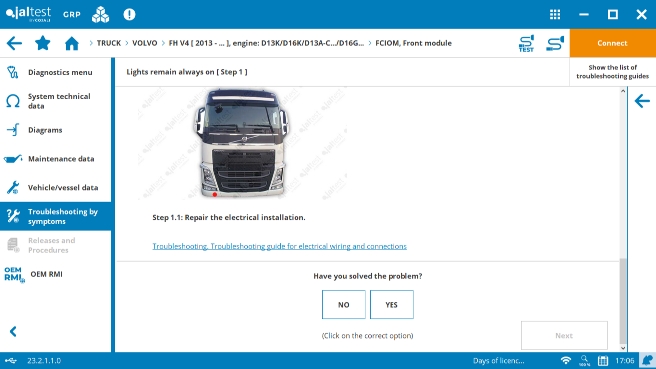Click the connector cable icon beside Connect

pyautogui.click(x=555, y=44)
